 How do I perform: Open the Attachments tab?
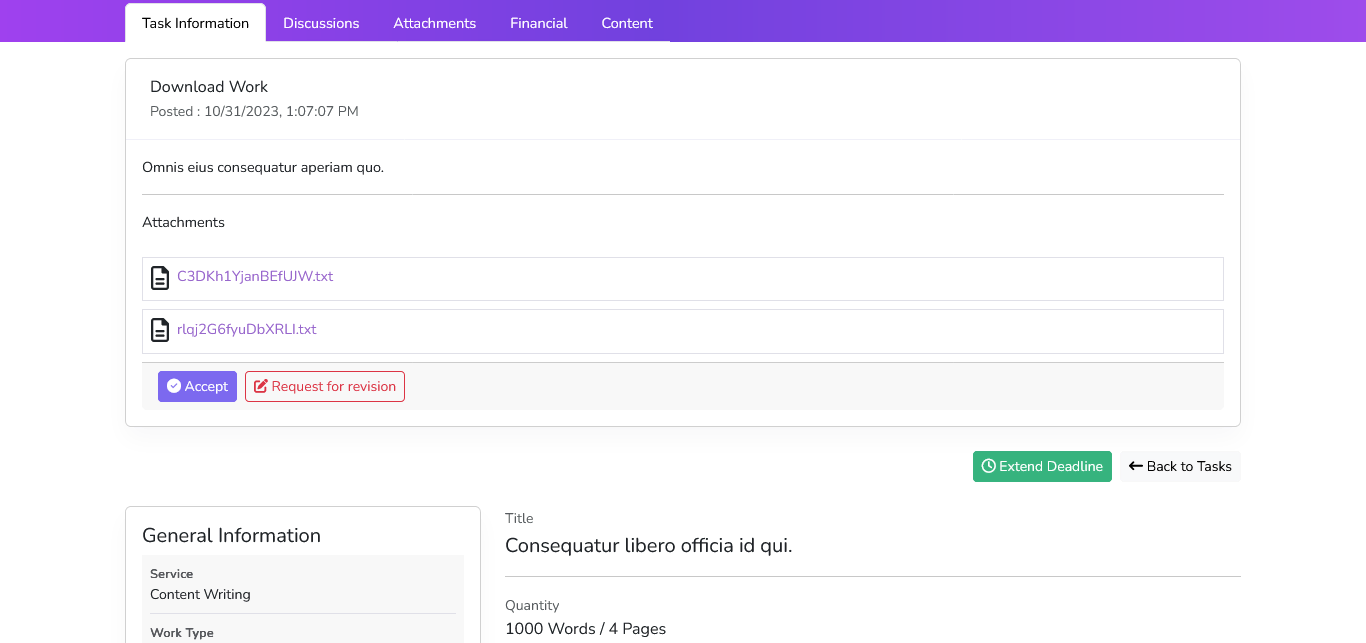coord(434,23)
